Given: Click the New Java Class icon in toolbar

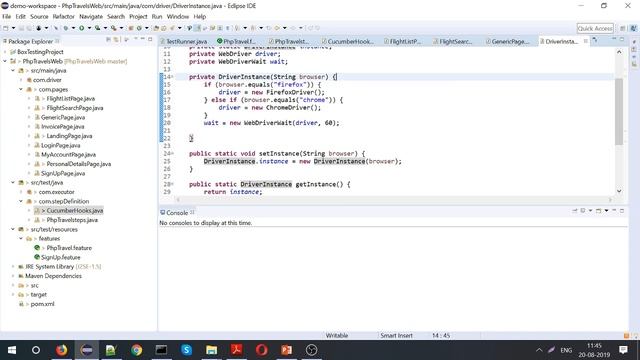Looking at the screenshot, I should [139, 28].
